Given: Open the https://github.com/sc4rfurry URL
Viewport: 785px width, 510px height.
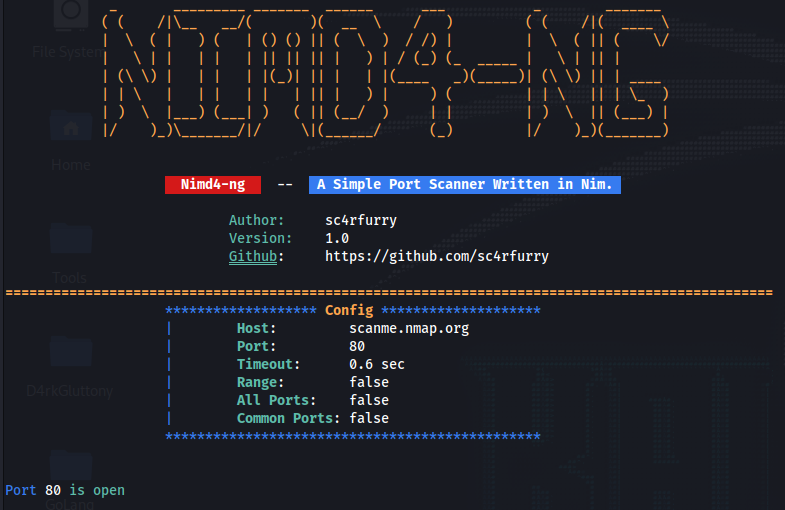Looking at the screenshot, I should (437, 256).
